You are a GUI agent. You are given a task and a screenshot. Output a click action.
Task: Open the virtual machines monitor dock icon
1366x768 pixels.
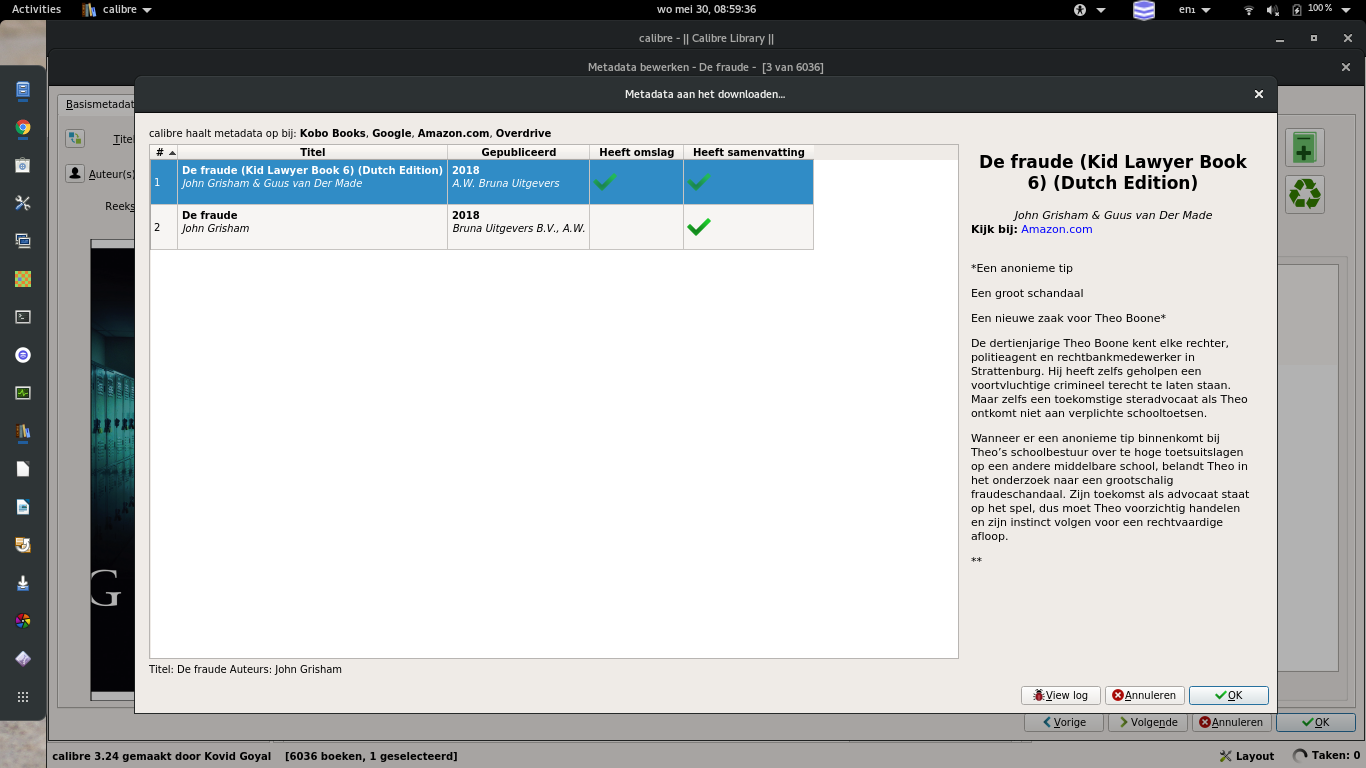[23, 241]
